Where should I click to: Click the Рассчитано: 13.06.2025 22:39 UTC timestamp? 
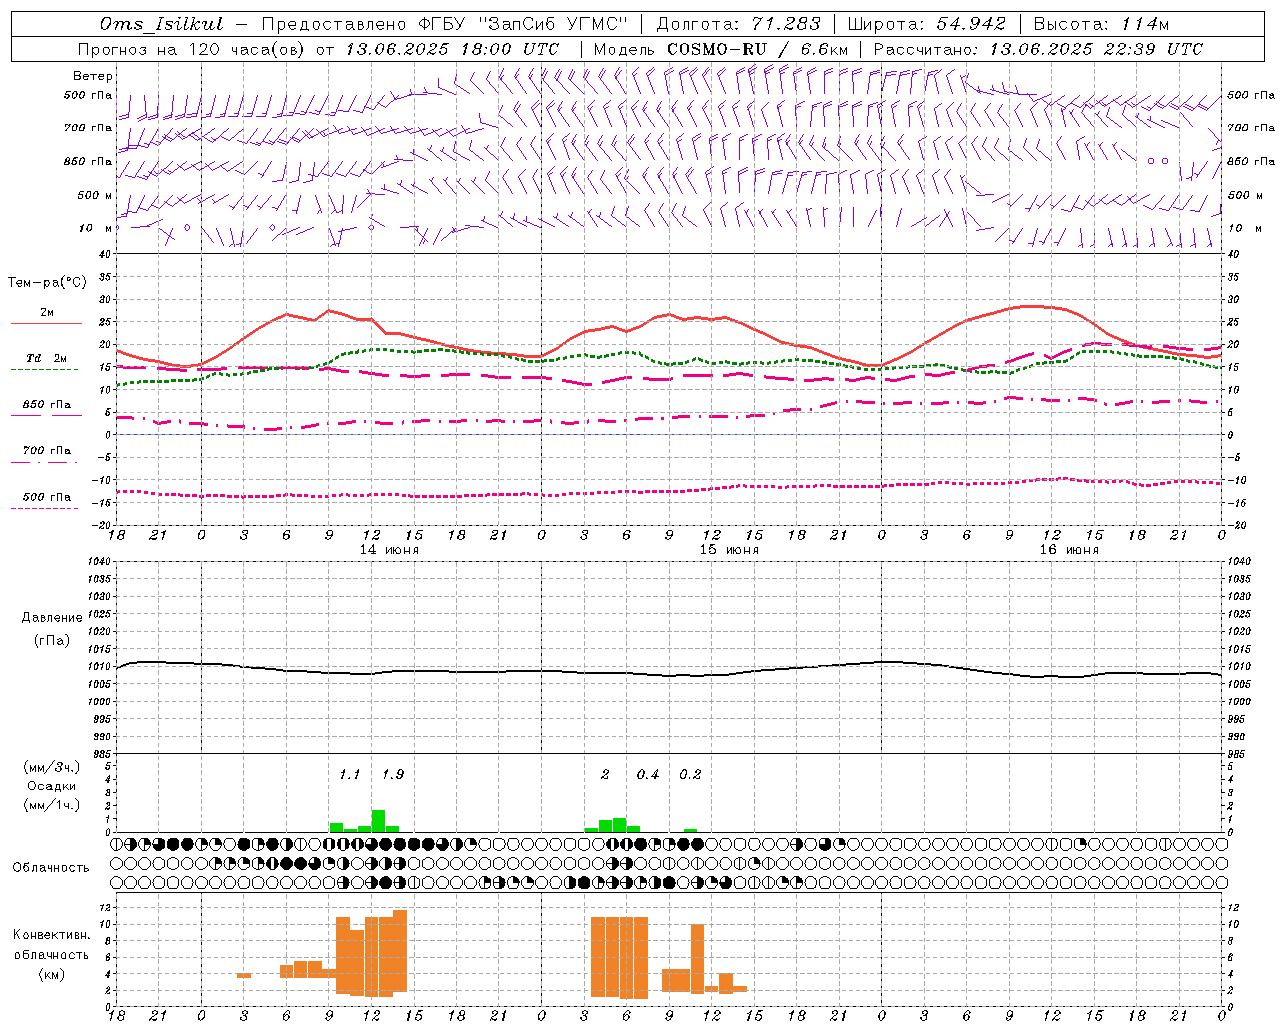(x=1038, y=49)
